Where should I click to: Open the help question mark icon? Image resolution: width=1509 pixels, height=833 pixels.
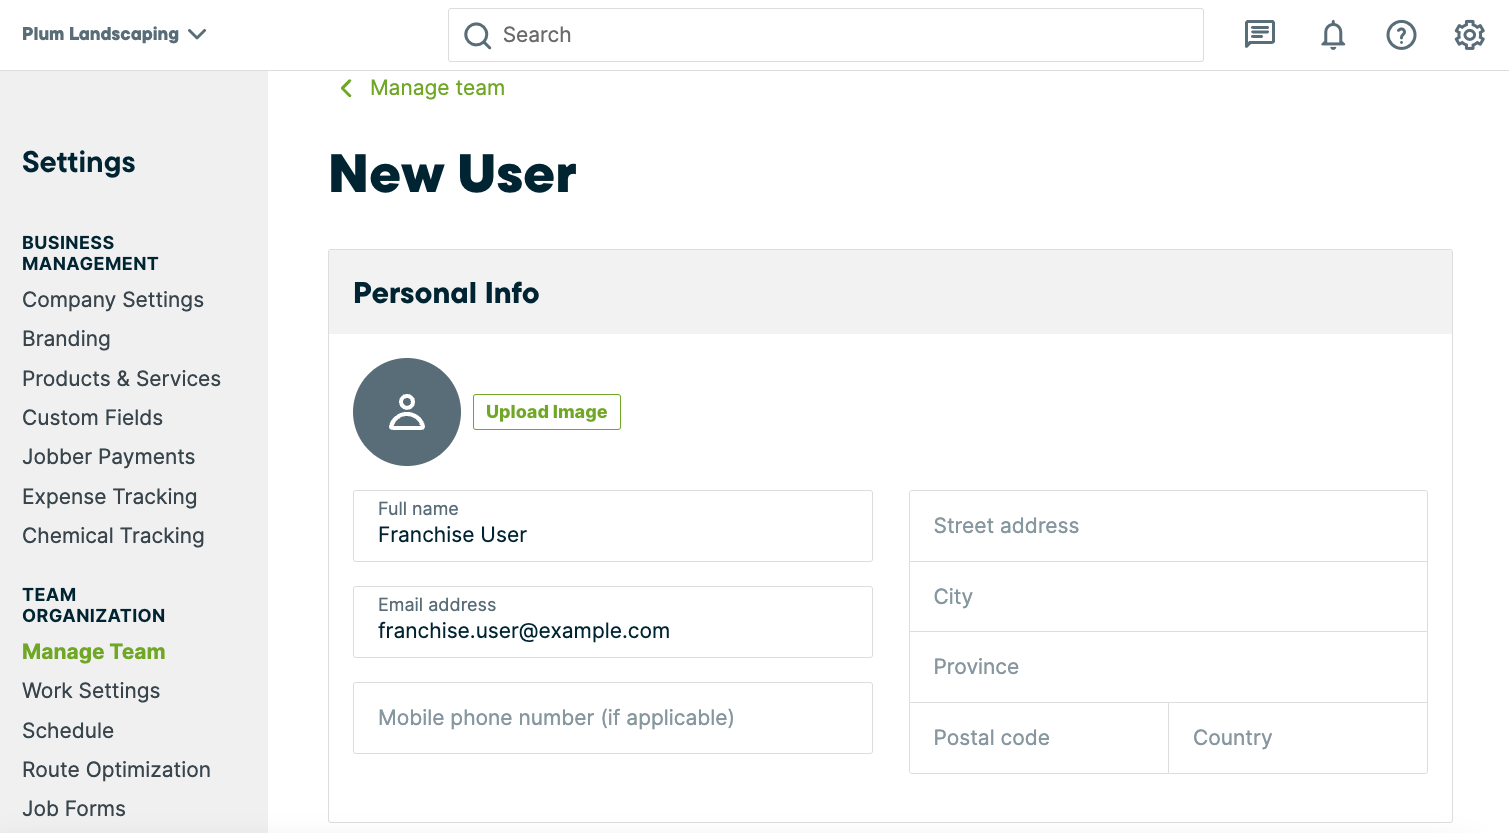(1401, 35)
